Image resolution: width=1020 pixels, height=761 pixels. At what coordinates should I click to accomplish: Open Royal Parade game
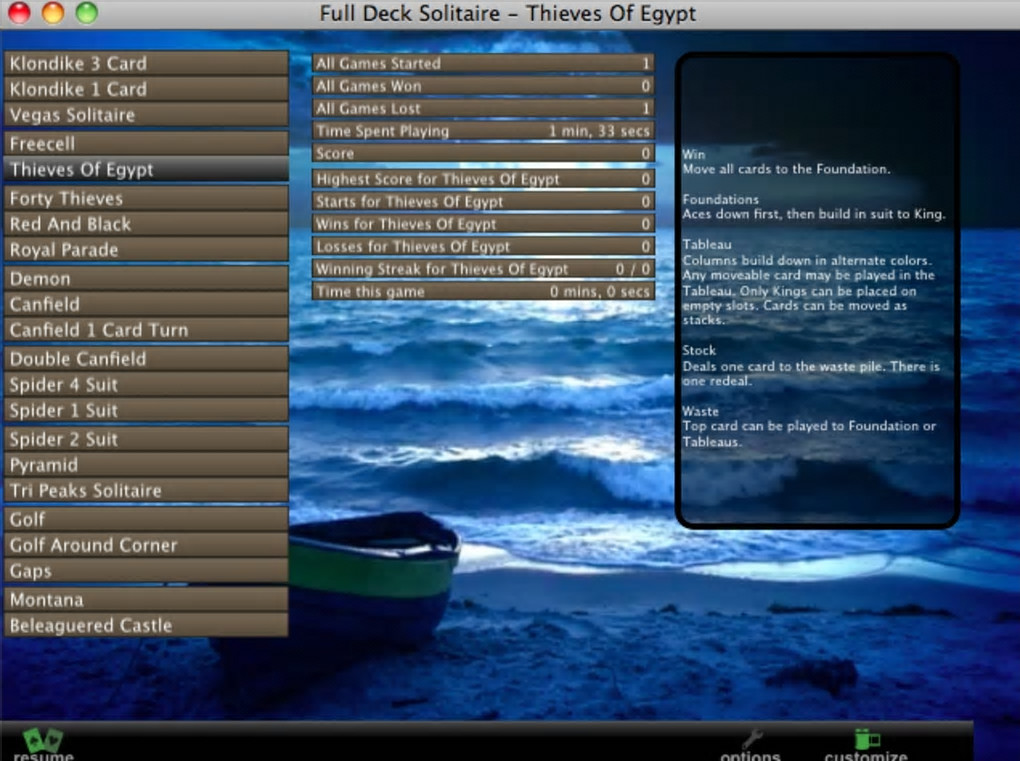(x=146, y=250)
